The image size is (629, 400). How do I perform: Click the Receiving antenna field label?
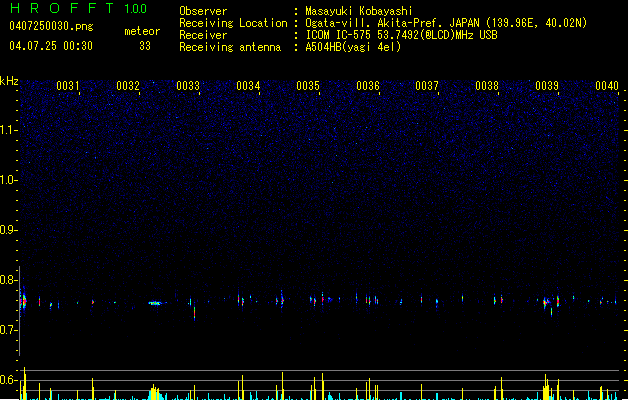(230, 47)
